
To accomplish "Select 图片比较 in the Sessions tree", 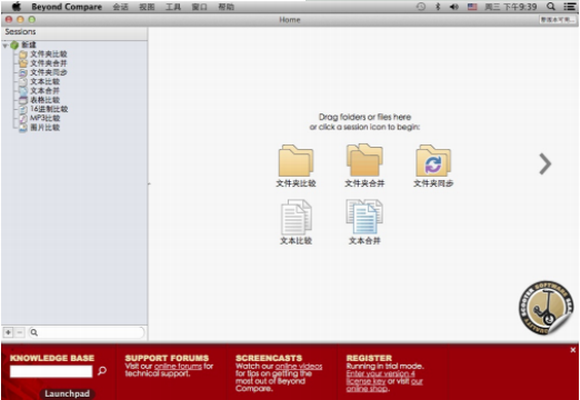I will 44,127.
